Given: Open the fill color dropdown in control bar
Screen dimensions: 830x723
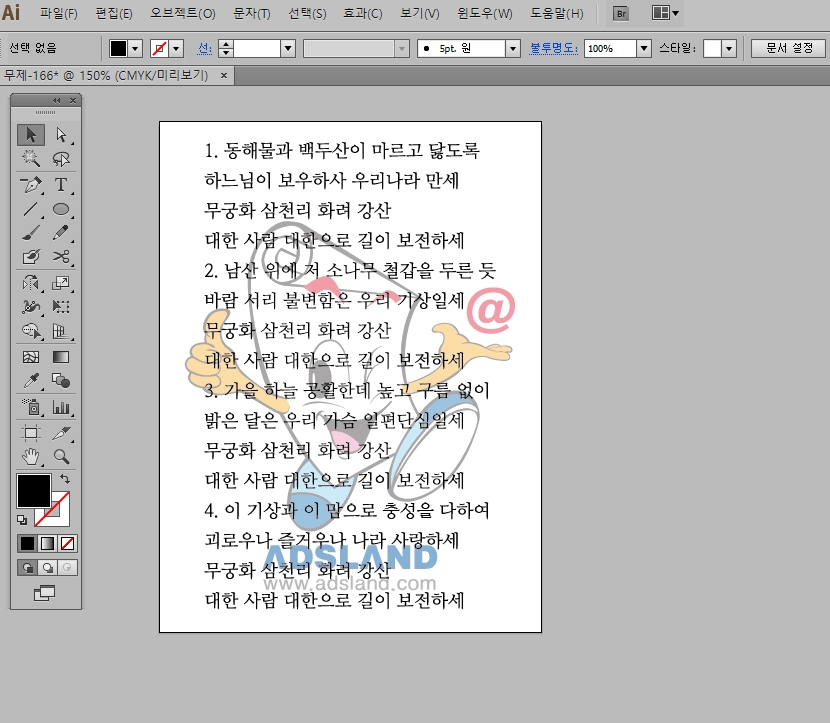Looking at the screenshot, I should [136, 49].
